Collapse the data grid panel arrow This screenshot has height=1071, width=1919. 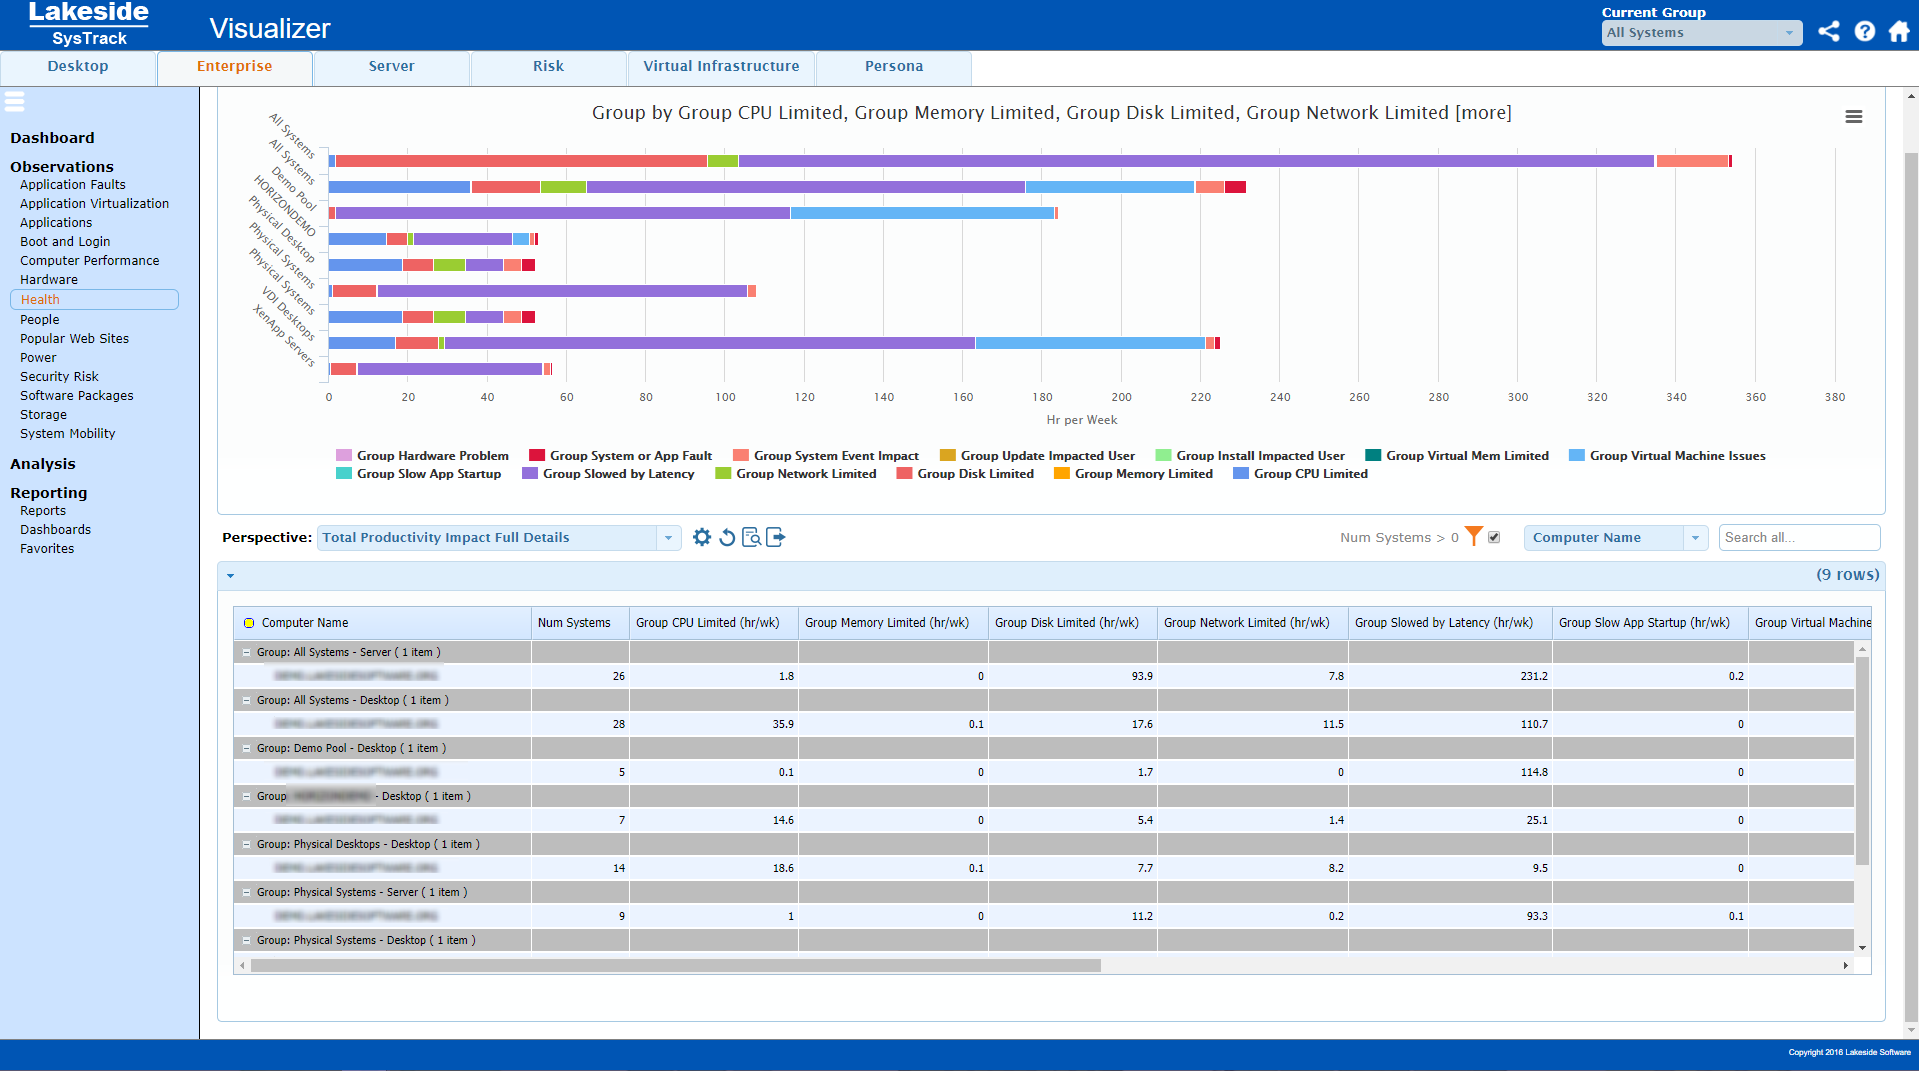(231, 576)
